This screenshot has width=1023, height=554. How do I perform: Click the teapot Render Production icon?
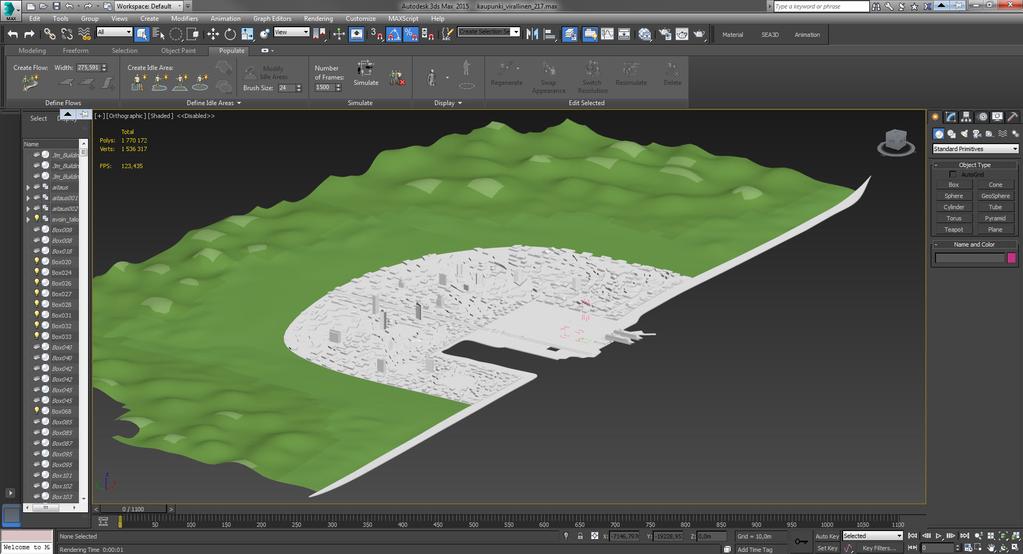coord(699,34)
